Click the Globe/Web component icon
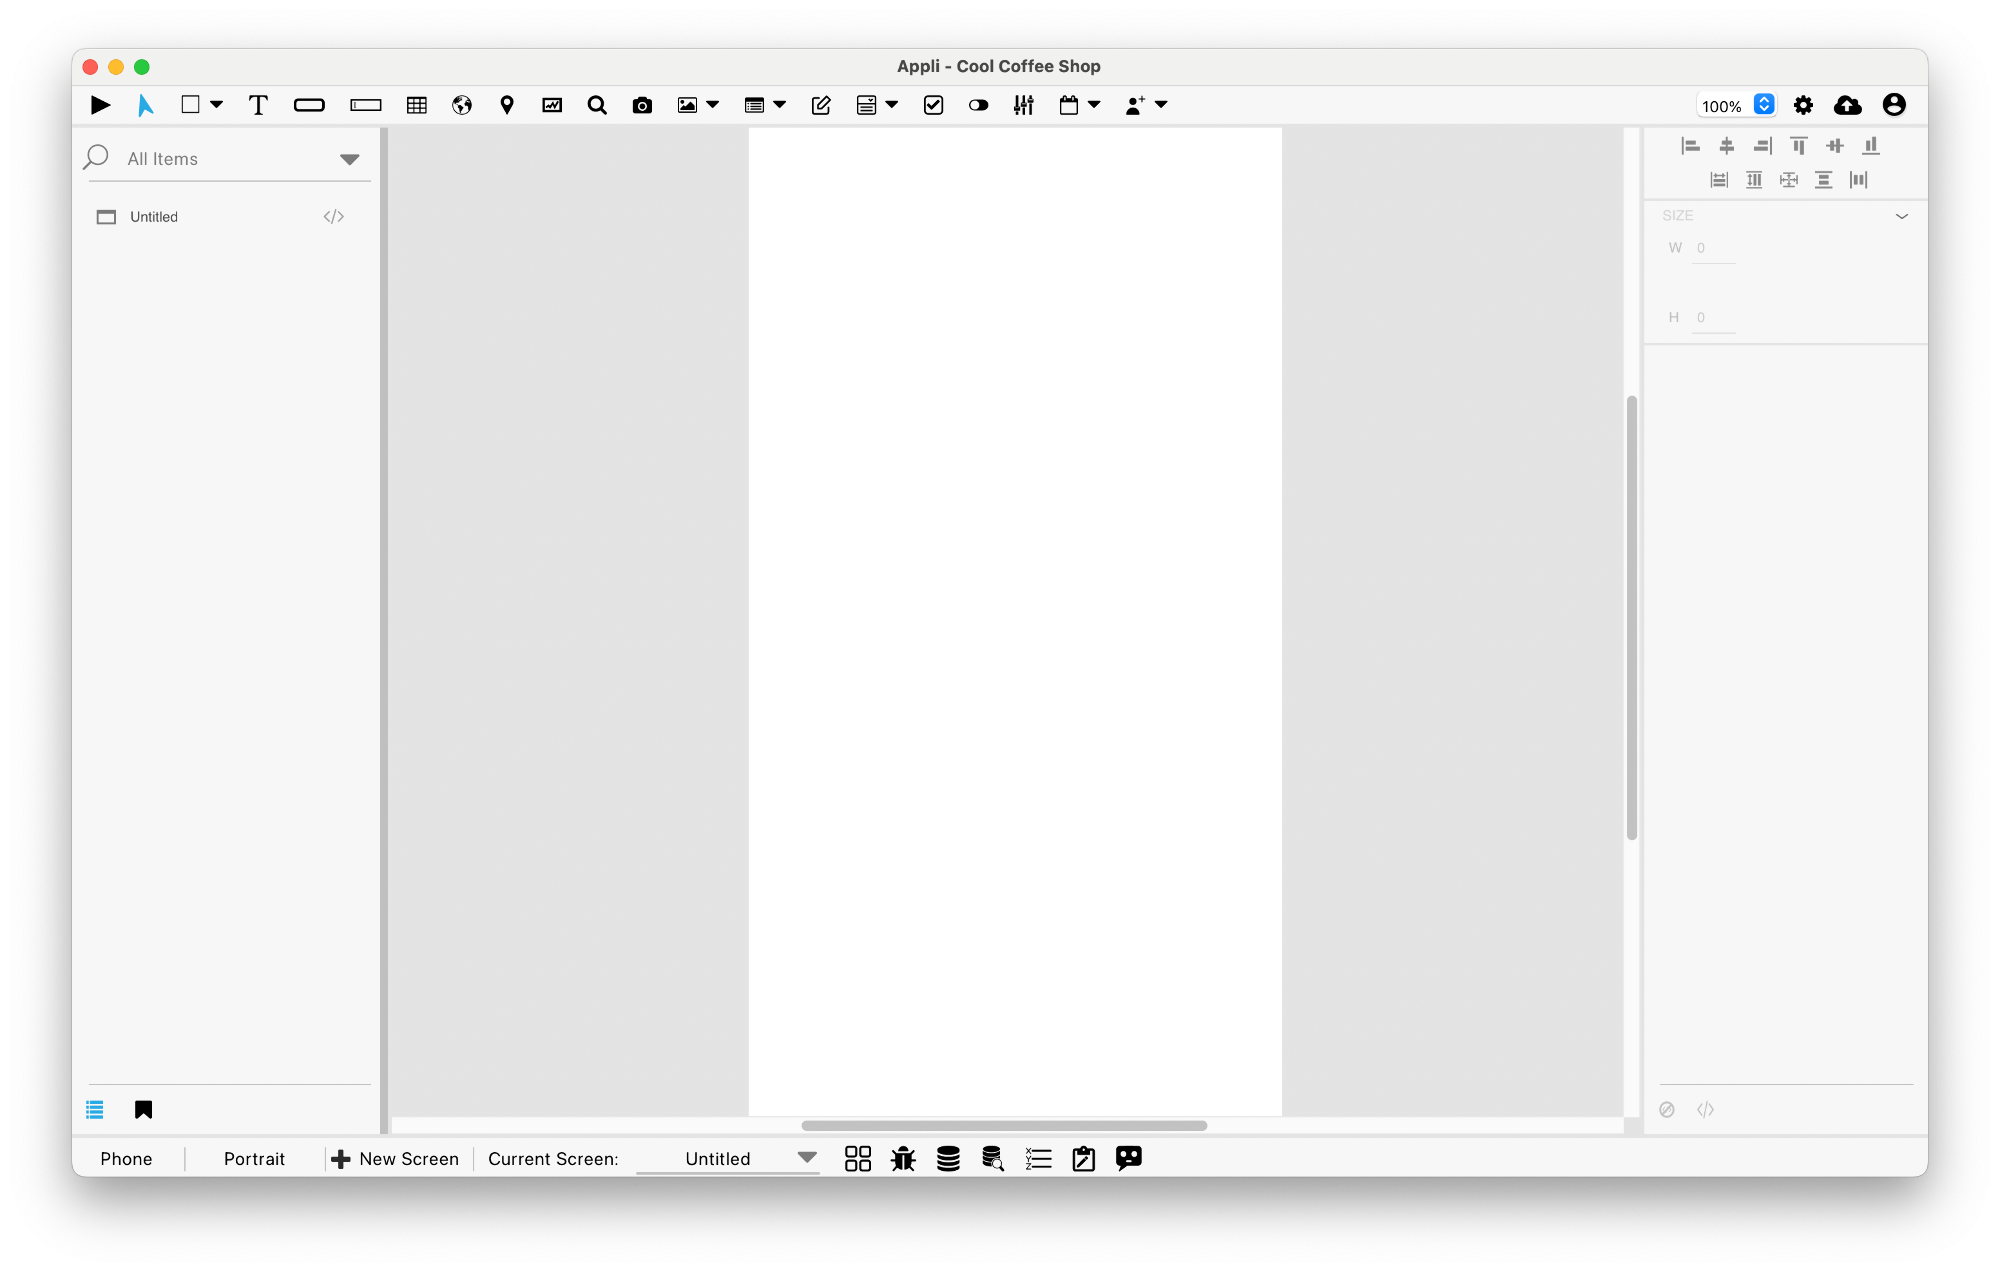 461,105
